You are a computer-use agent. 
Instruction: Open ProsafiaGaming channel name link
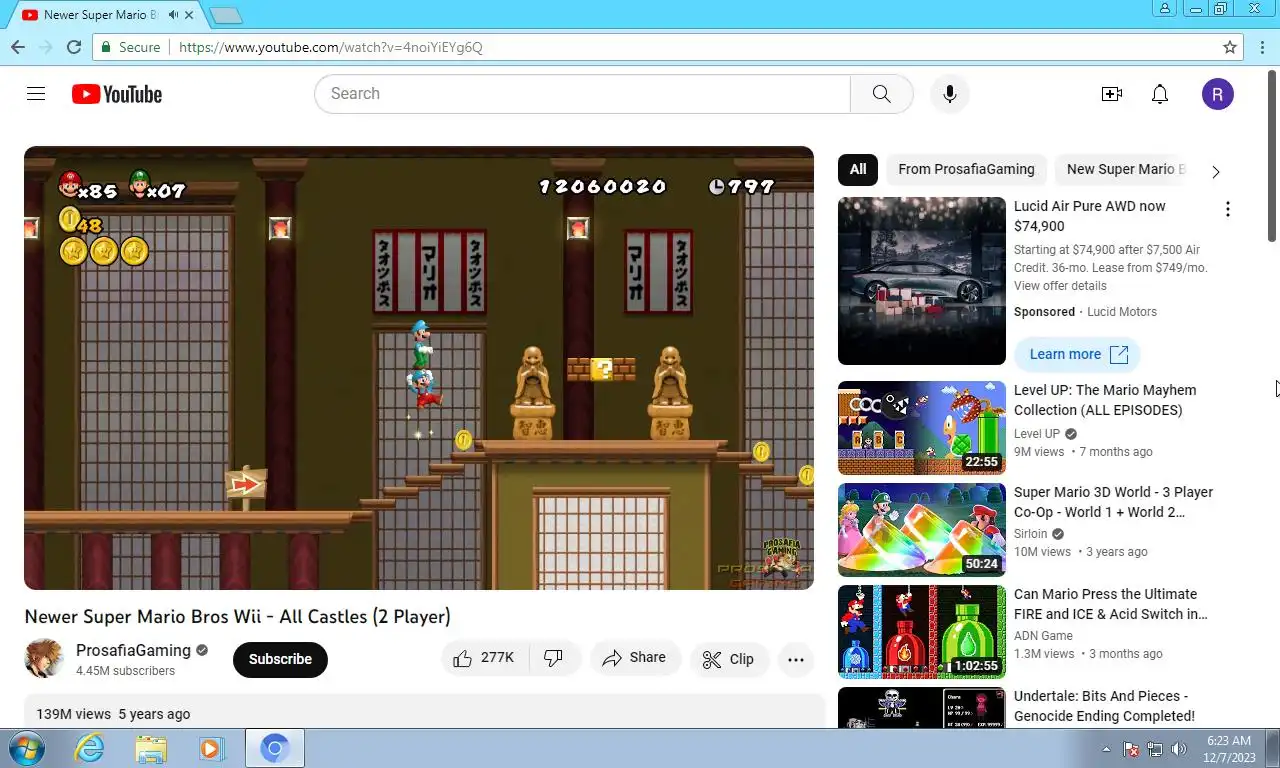point(133,650)
